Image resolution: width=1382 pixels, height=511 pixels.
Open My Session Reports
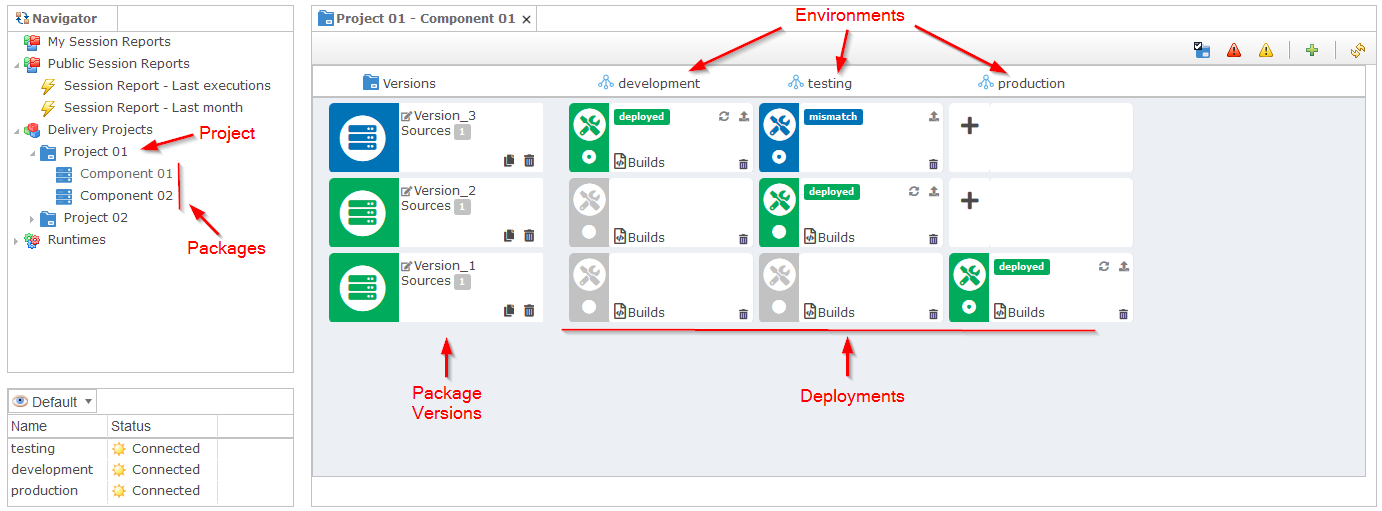(109, 42)
